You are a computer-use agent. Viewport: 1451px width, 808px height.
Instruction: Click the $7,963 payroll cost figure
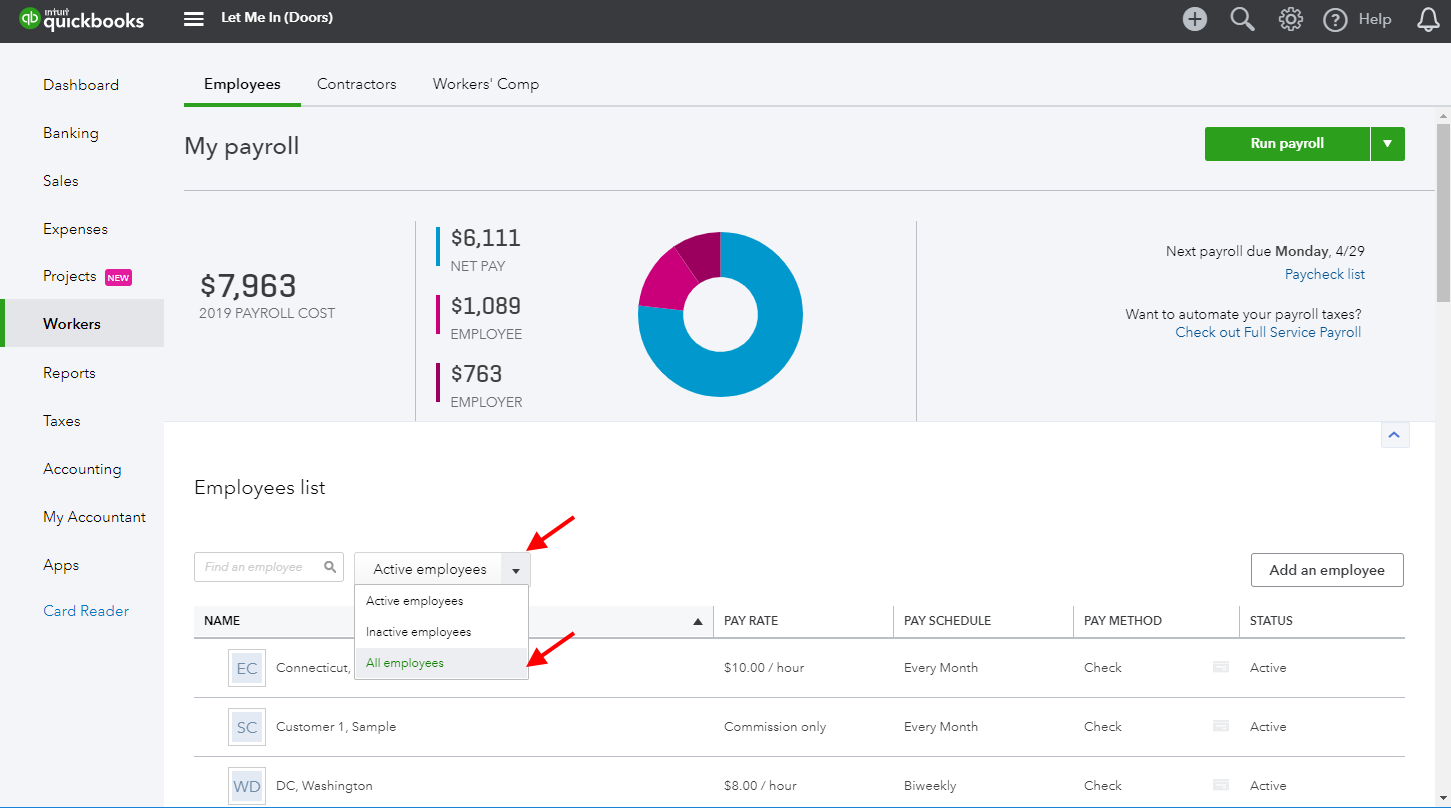(248, 286)
